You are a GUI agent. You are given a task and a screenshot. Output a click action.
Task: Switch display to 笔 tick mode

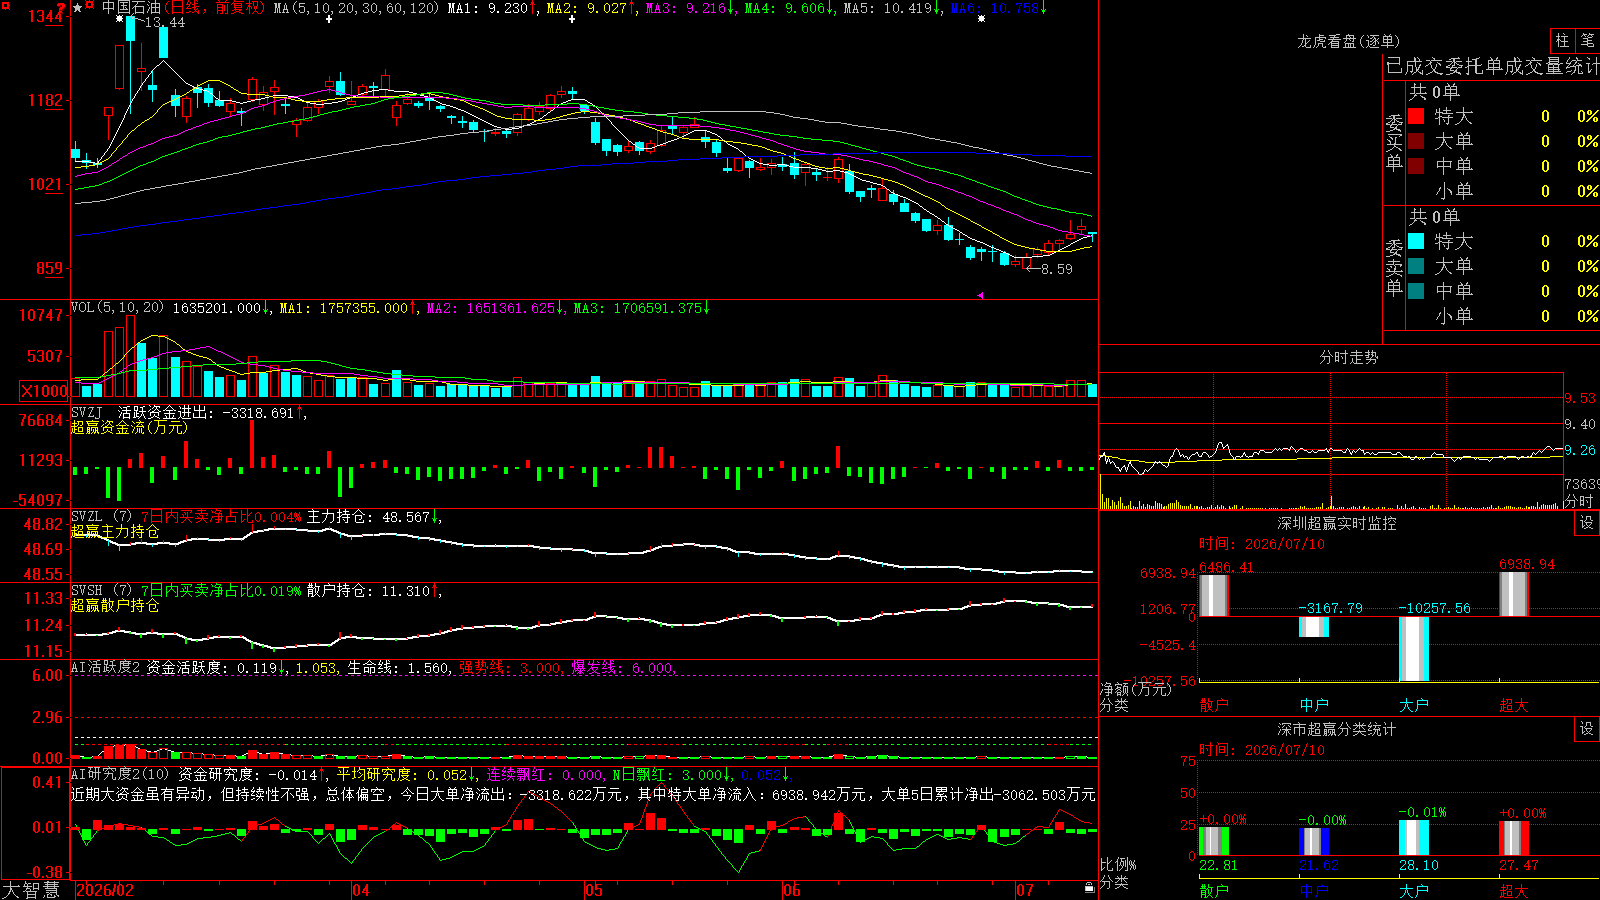(x=1587, y=40)
